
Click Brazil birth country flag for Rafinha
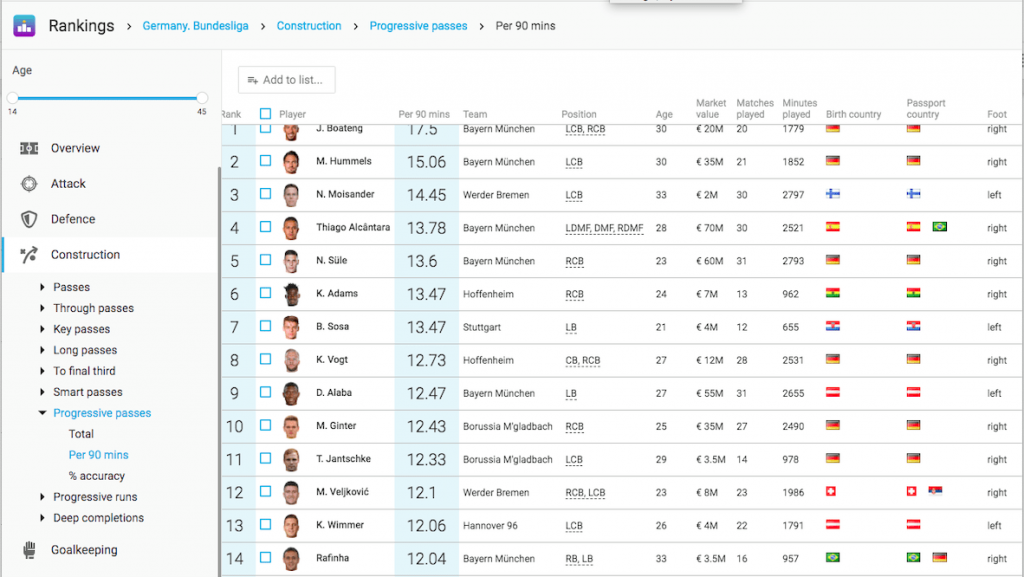point(833,557)
